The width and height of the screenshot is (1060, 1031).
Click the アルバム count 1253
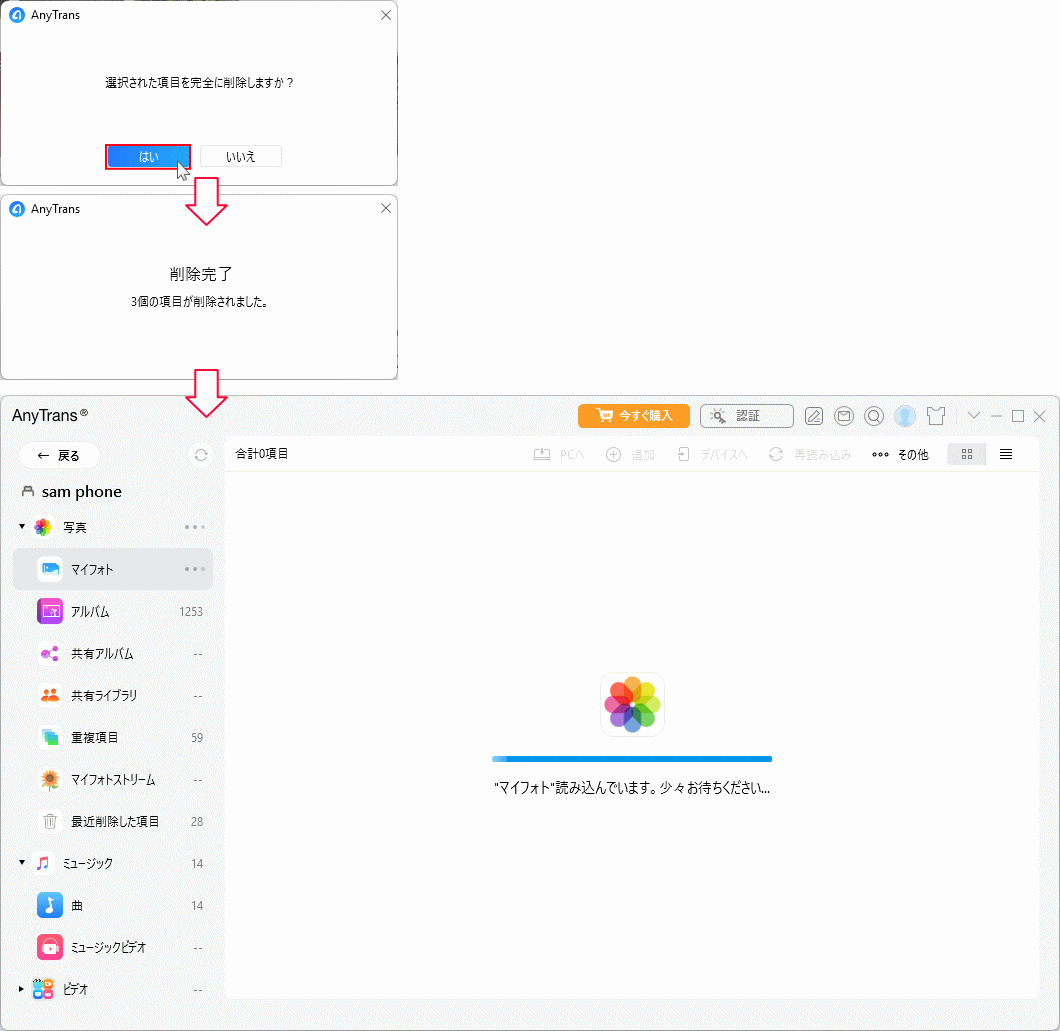pyautogui.click(x=191, y=612)
